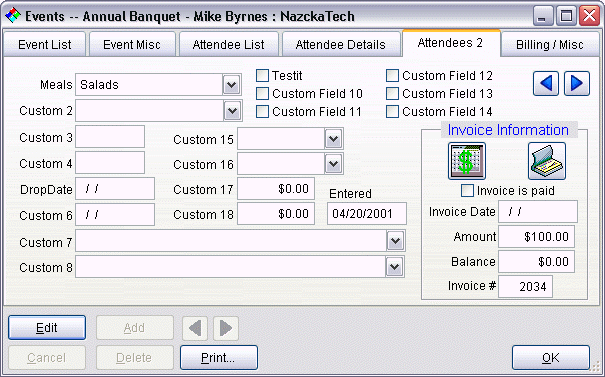The width and height of the screenshot is (605, 377).
Task: Click the dollar calendar invoice icon
Action: pyautogui.click(x=467, y=161)
